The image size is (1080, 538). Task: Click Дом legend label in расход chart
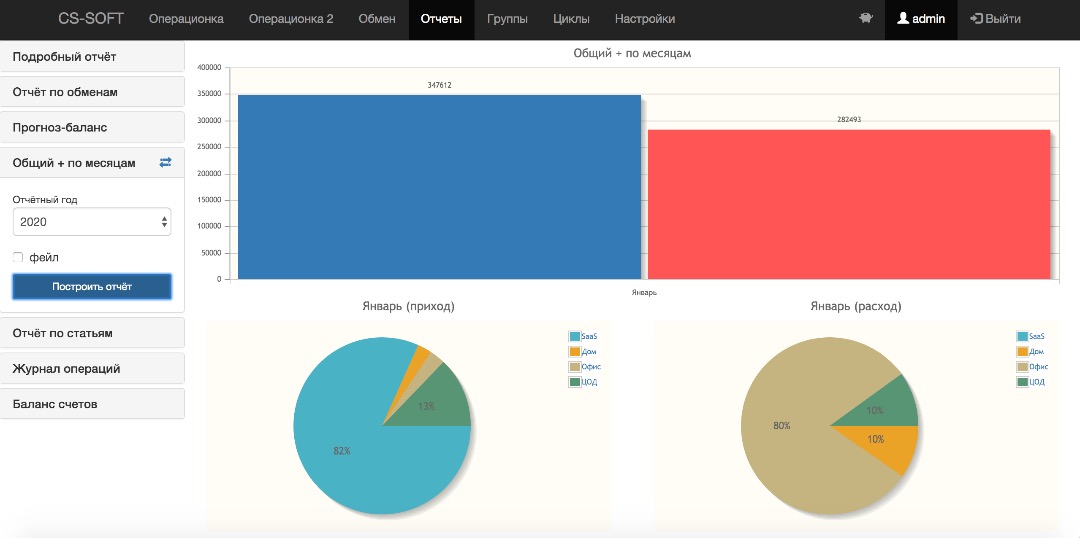[x=1035, y=351]
